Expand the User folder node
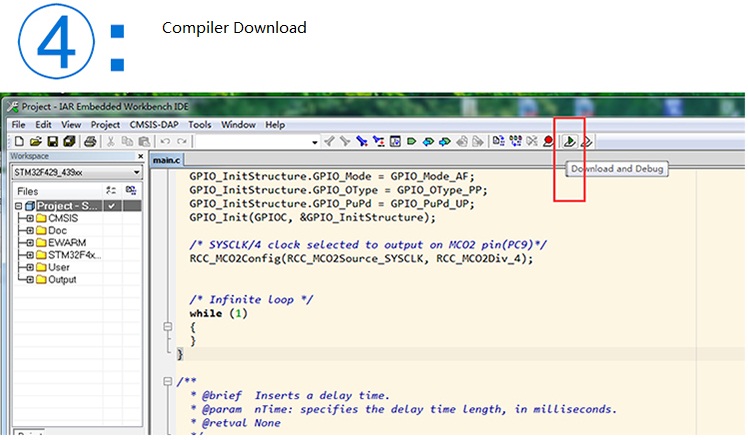The image size is (748, 440). (x=30, y=267)
